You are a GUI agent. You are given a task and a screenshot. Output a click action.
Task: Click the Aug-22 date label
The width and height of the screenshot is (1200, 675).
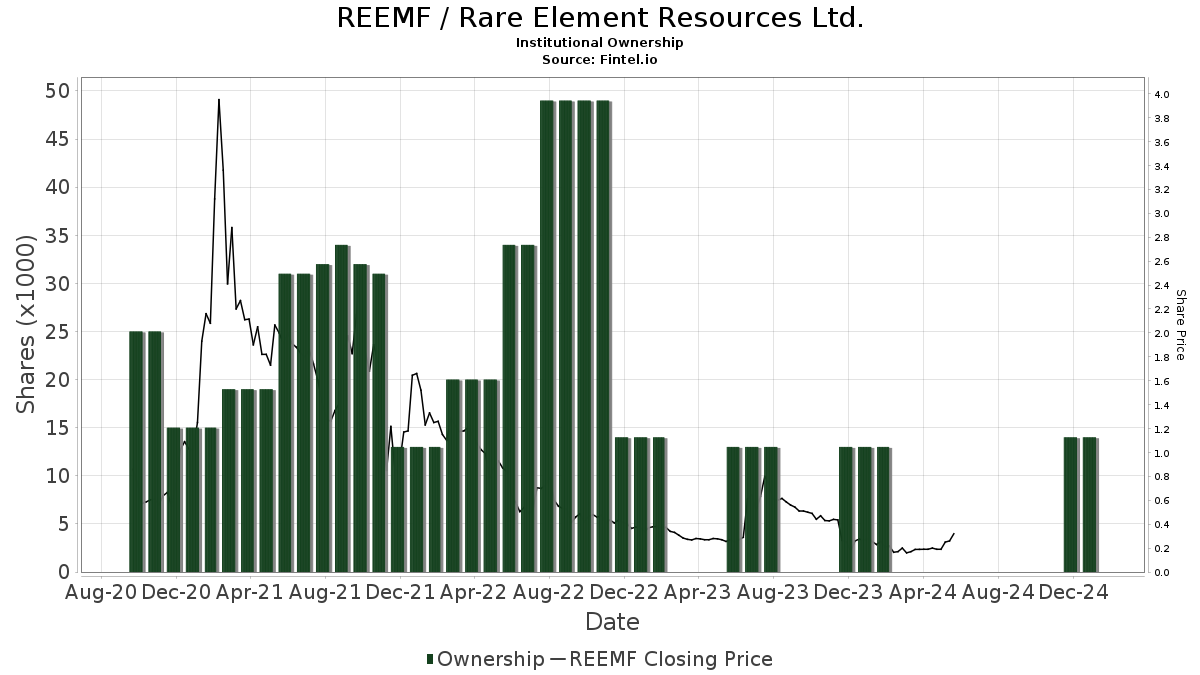(x=549, y=592)
